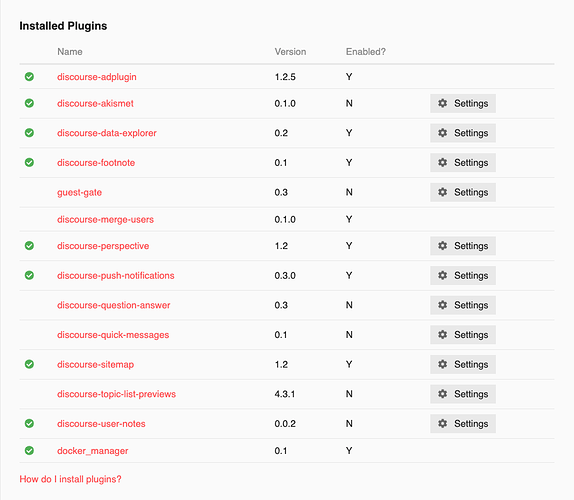The width and height of the screenshot is (574, 500).
Task: Click version 4.3.1 of discourse-topic-list-previews
Action: [x=285, y=394]
